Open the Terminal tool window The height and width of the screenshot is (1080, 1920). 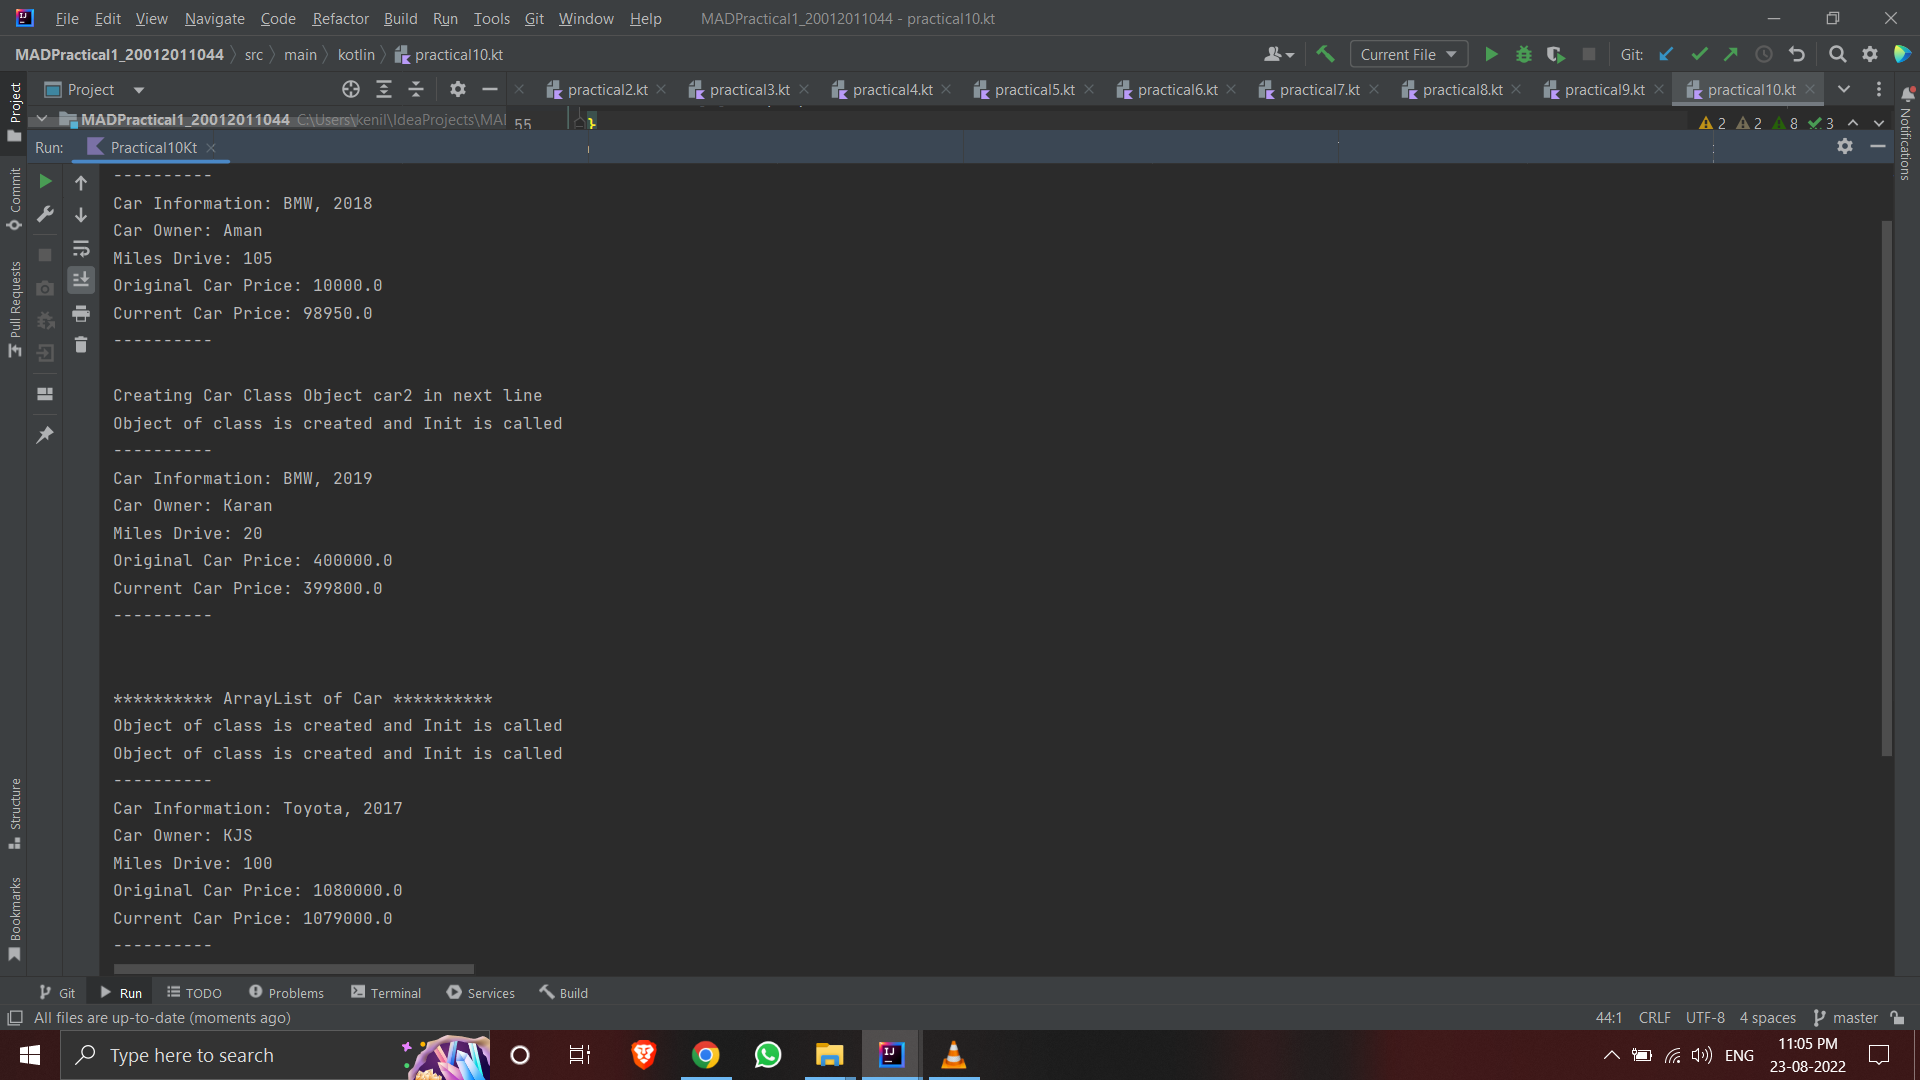(386, 992)
